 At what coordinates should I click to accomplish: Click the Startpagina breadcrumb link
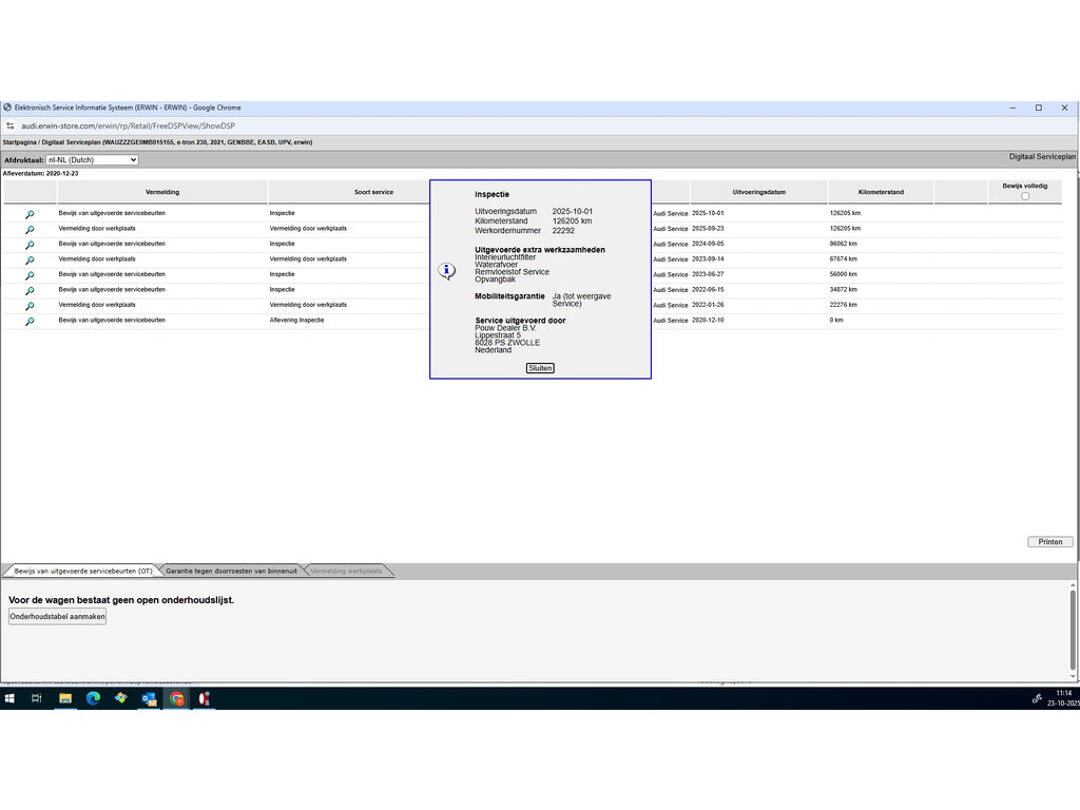tap(20, 143)
